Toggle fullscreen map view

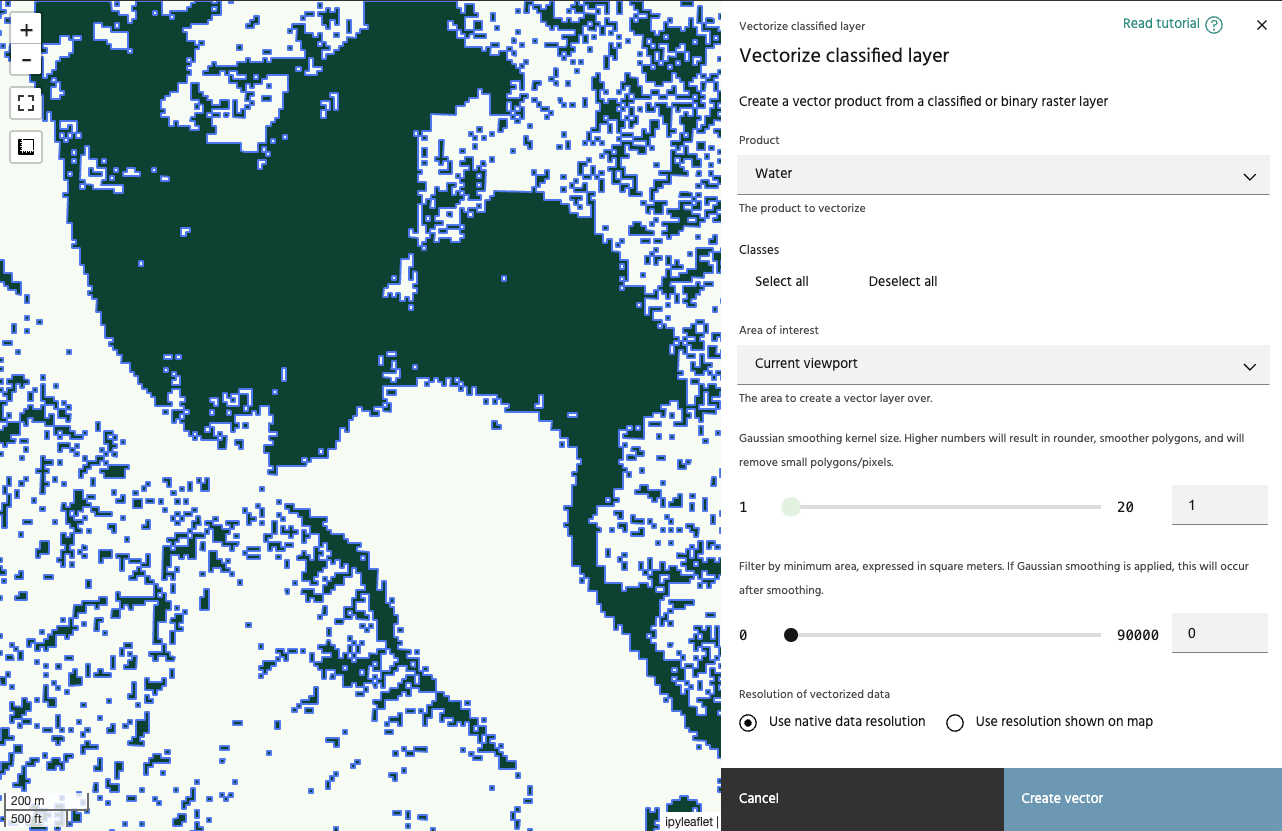(26, 102)
